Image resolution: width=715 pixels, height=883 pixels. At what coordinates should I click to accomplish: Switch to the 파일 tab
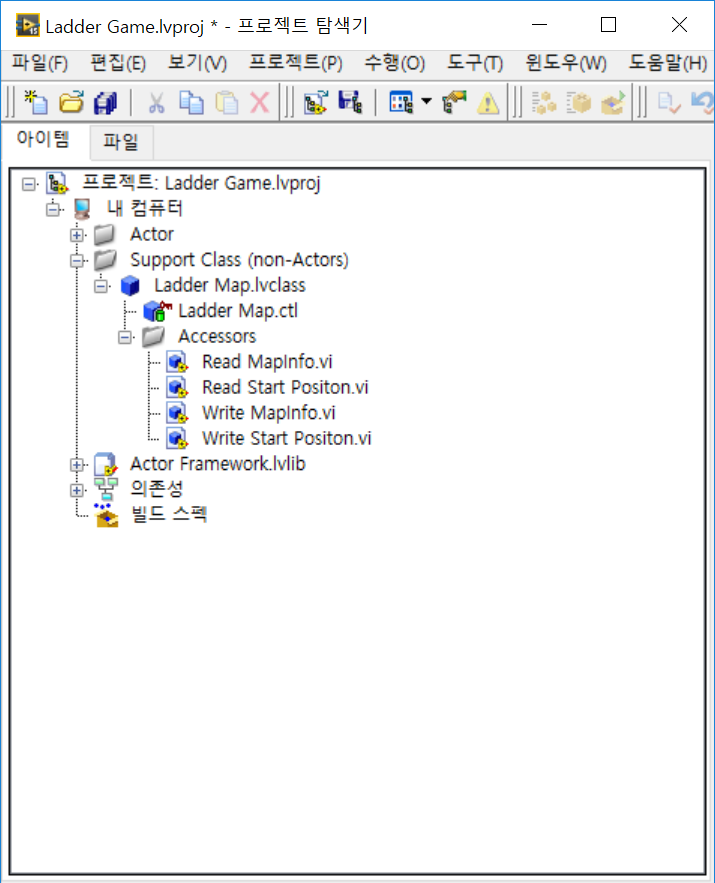pos(120,141)
